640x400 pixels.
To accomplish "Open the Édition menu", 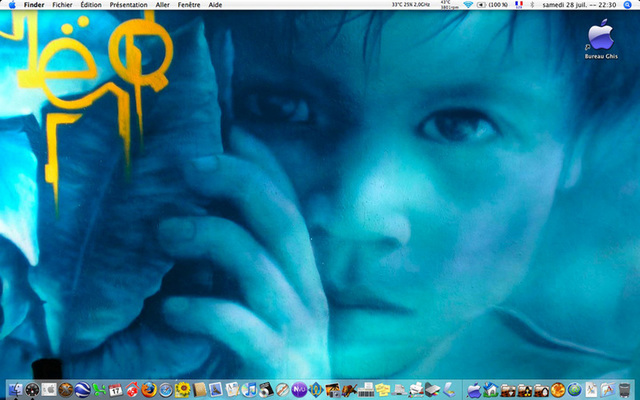I will [x=91, y=5].
